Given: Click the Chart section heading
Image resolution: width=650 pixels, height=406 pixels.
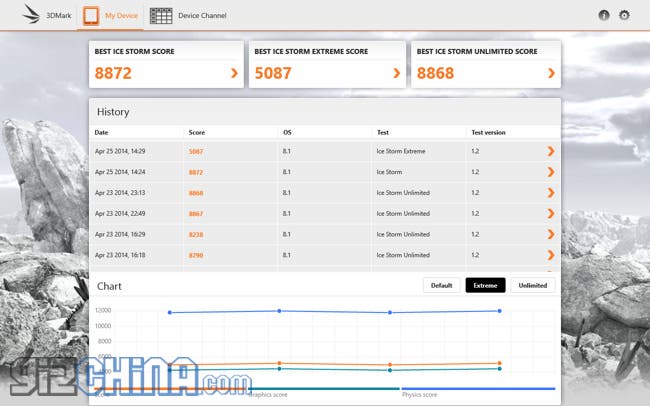Looking at the screenshot, I should click(x=109, y=286).
